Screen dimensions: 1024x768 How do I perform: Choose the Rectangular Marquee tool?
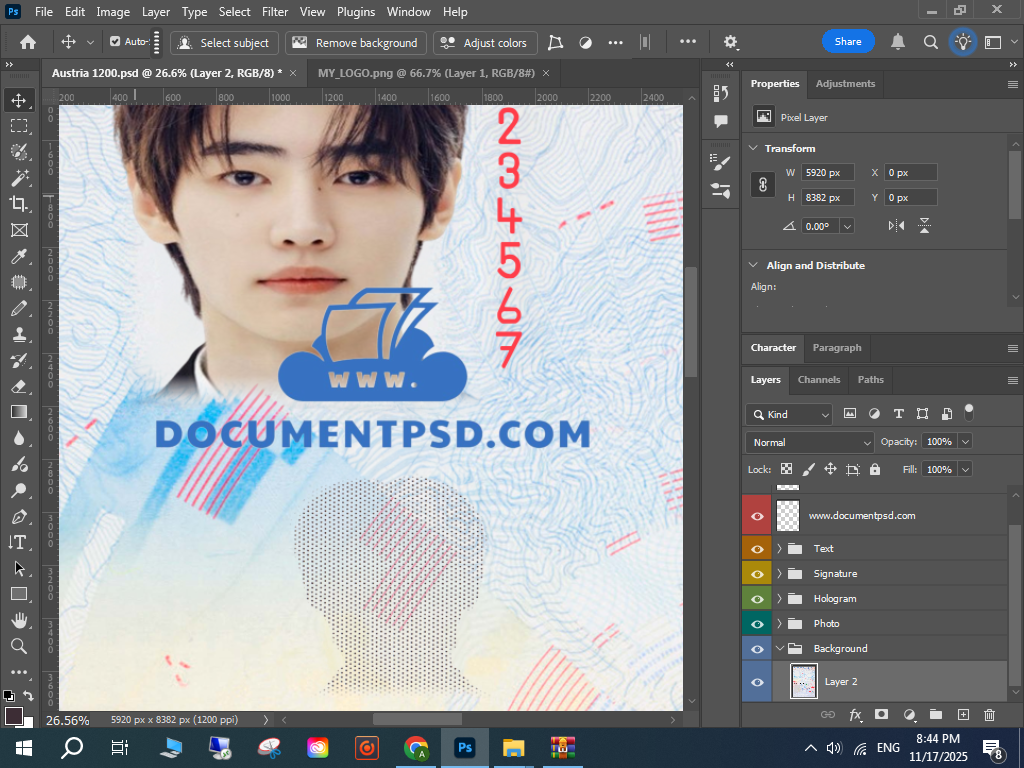[18, 126]
